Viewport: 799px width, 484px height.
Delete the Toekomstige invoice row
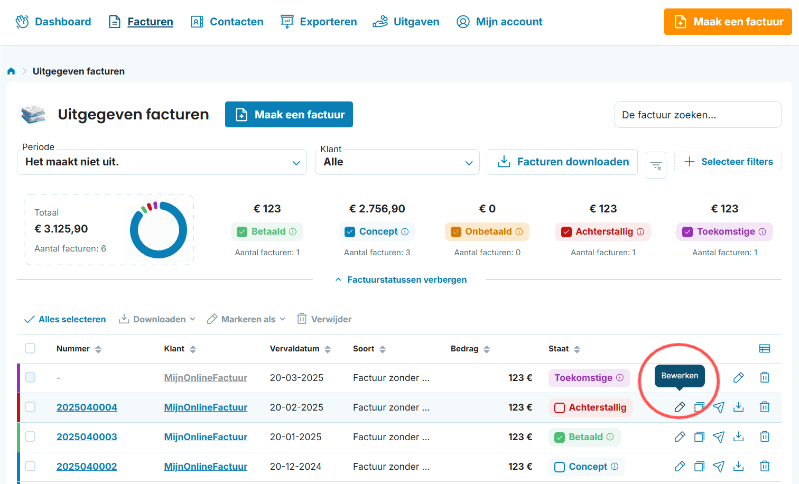(x=764, y=378)
